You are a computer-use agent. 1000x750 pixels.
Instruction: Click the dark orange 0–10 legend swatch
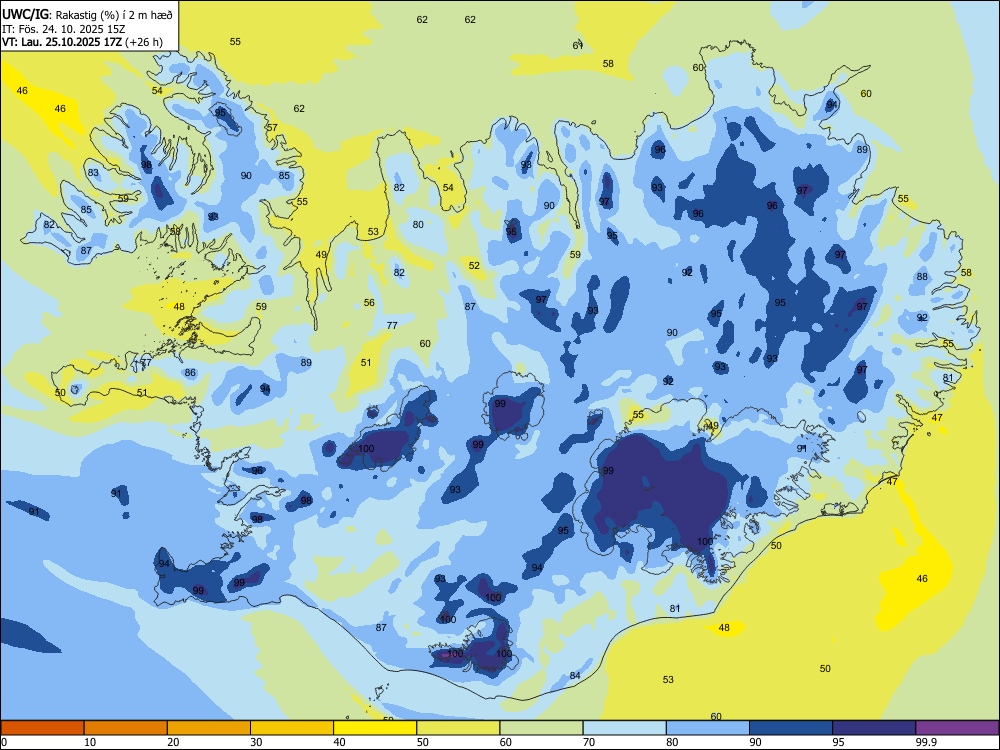42,728
